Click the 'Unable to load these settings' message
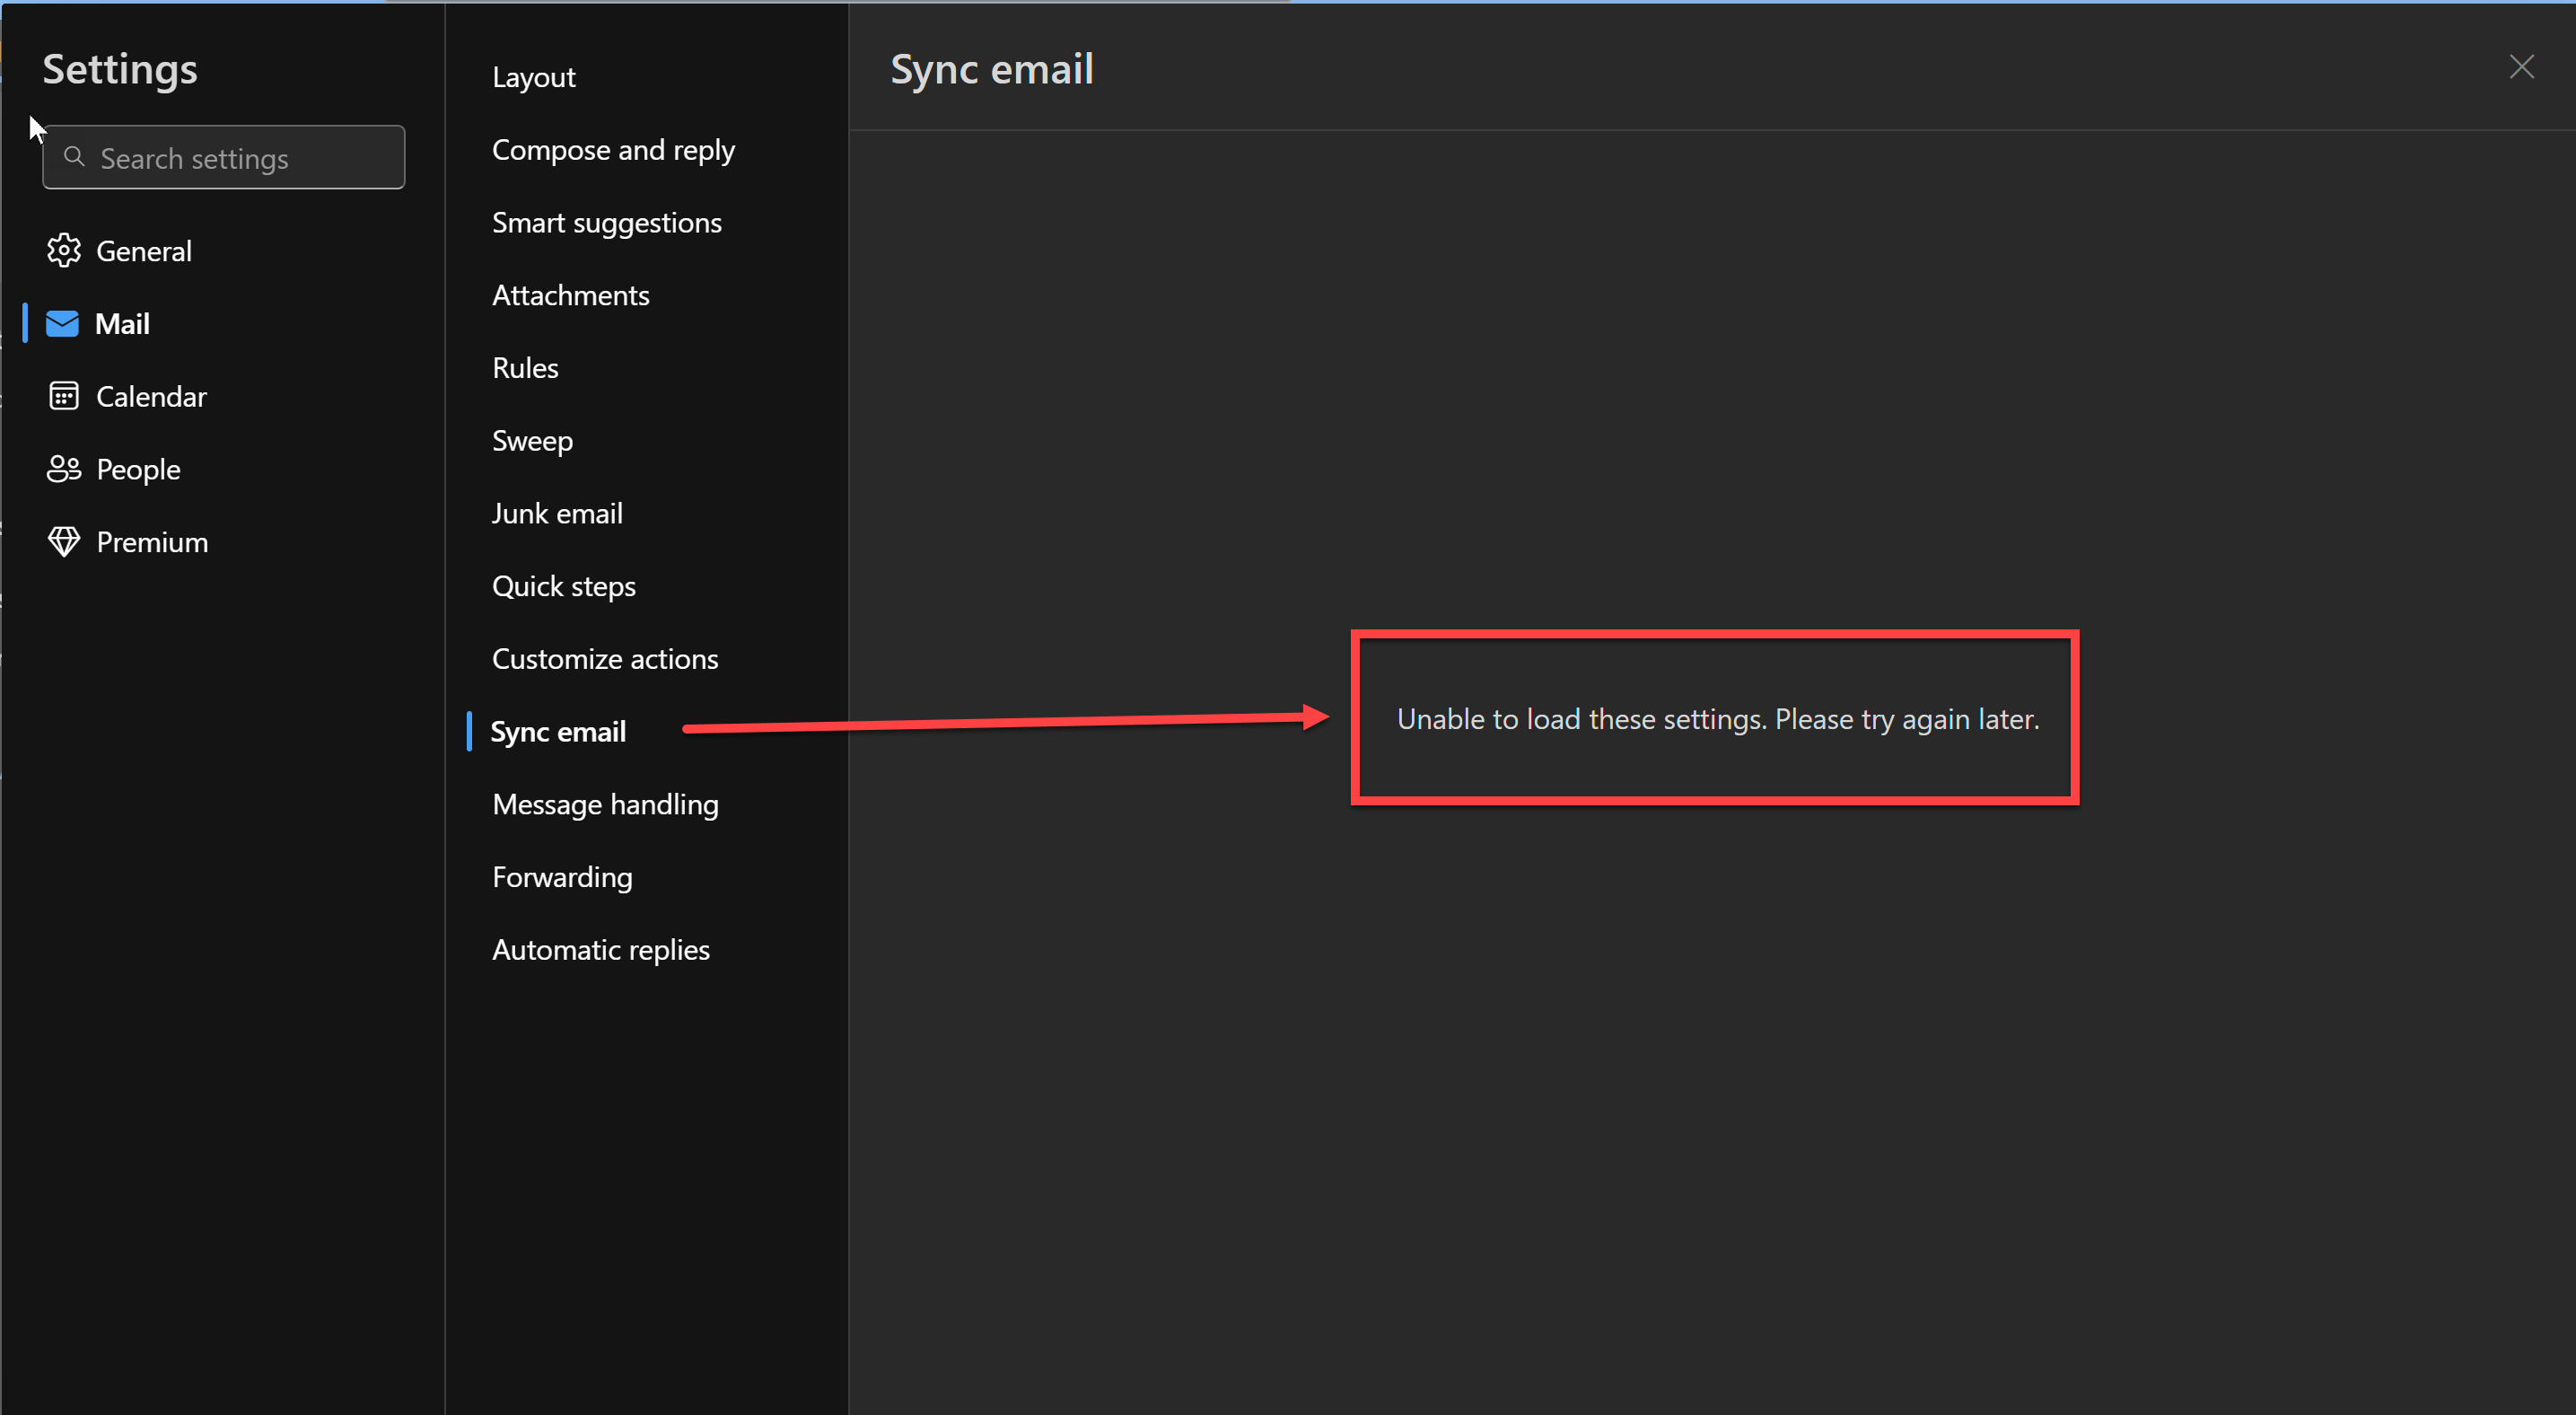2576x1415 pixels. coord(1717,719)
